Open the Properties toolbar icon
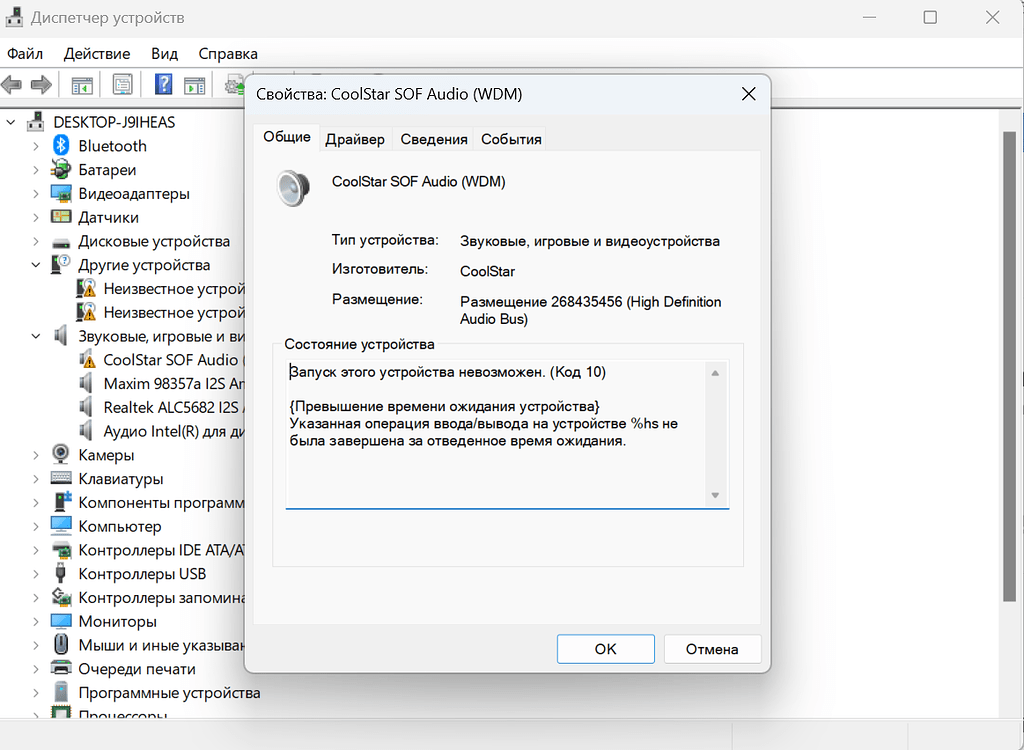1024x750 pixels. [x=122, y=86]
